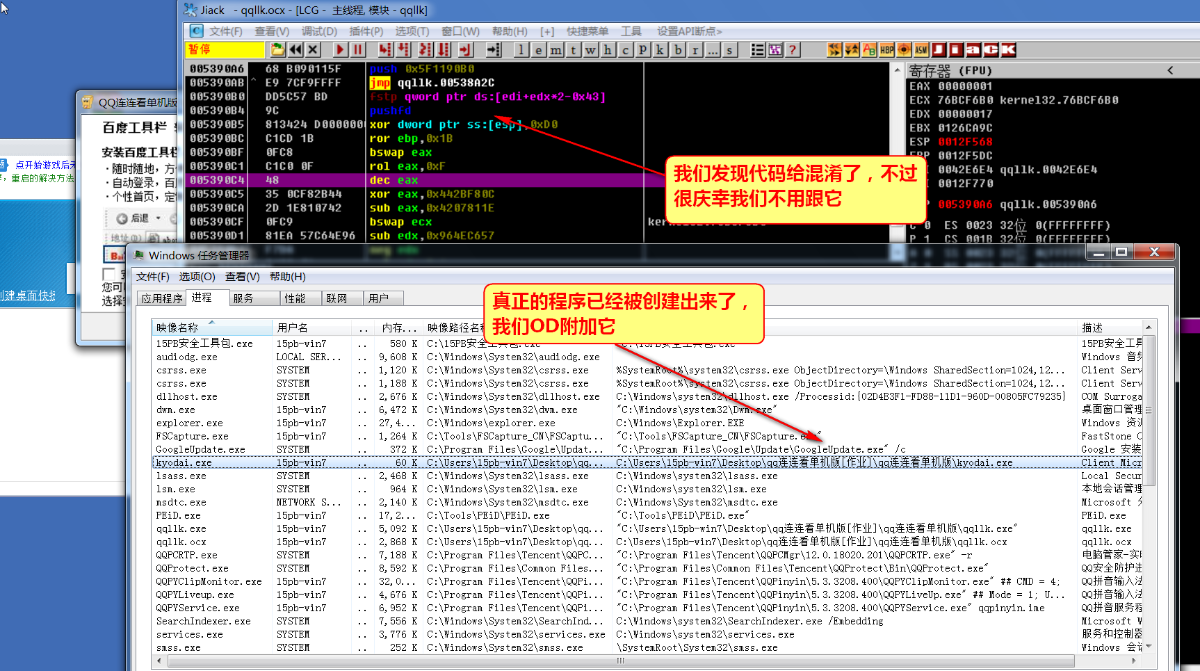Viewport: 1200px width, 671px height.
Task: Select qqllk.ocx process row
Action: tap(647, 542)
